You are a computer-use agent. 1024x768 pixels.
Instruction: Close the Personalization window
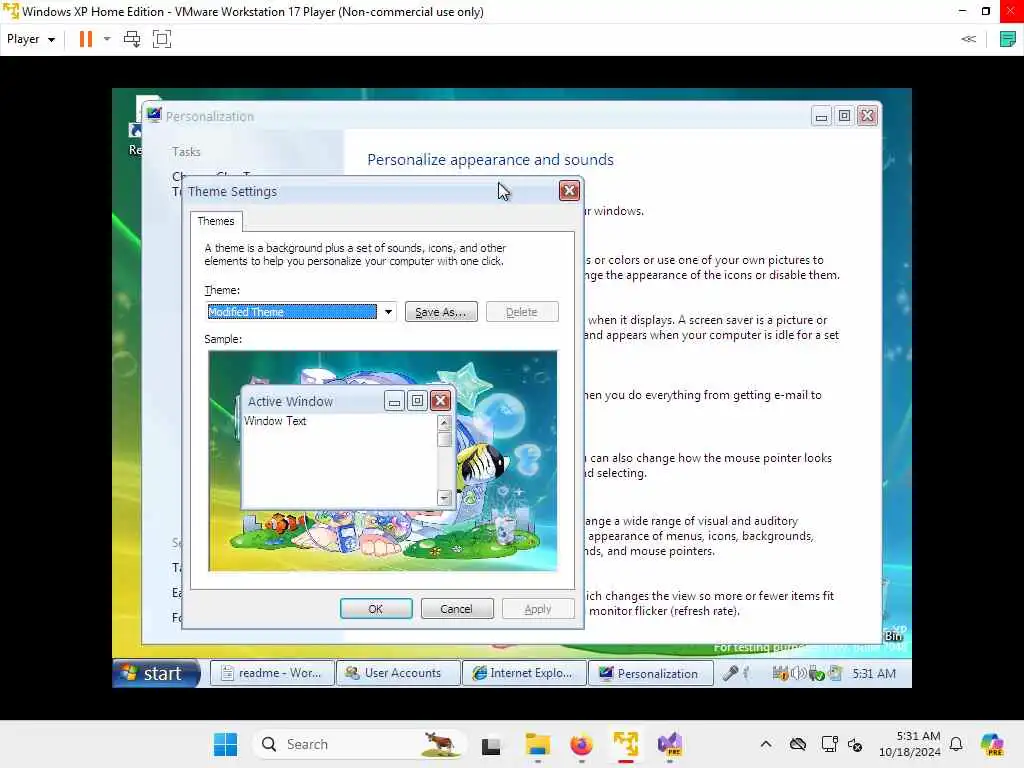[867, 116]
